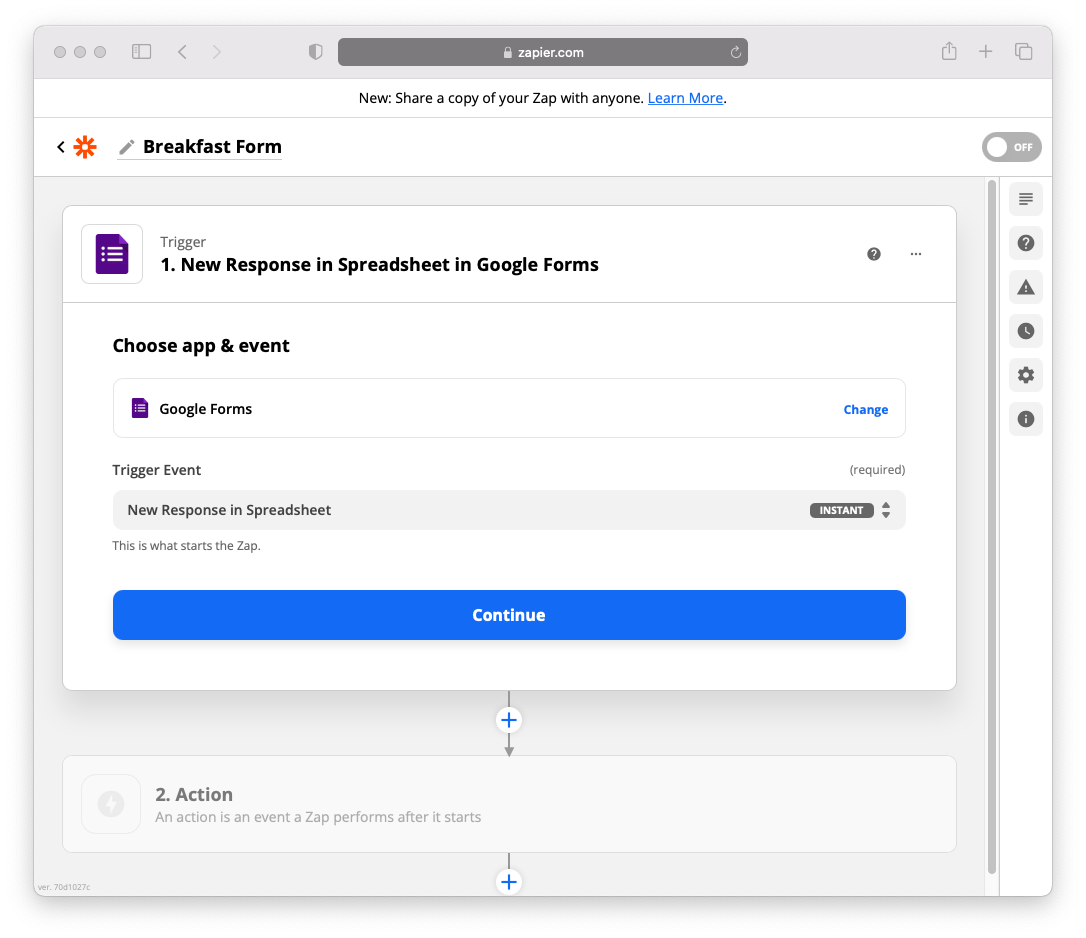Click the large Google Forms trigger icon
1086x938 pixels.
[112, 254]
